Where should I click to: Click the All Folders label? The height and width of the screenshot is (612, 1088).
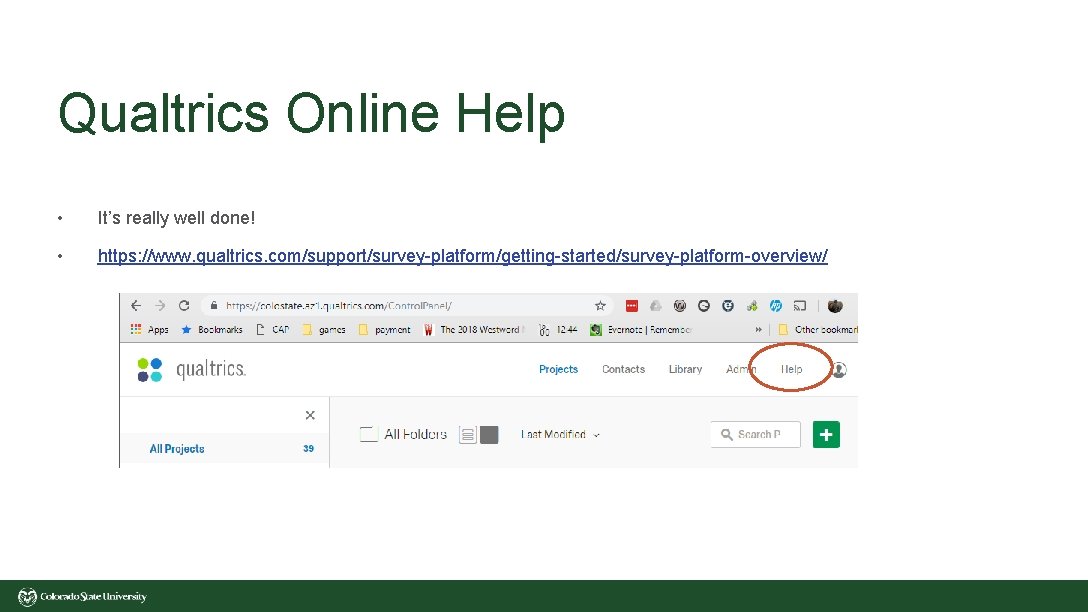coord(416,434)
